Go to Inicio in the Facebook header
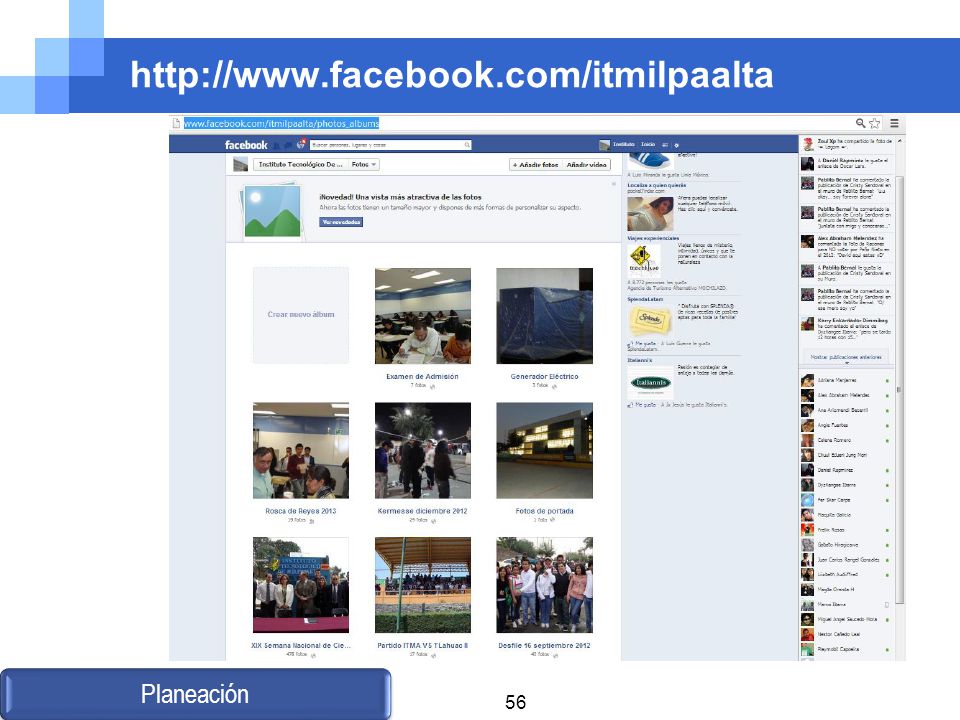The image size is (960, 720). 648,144
